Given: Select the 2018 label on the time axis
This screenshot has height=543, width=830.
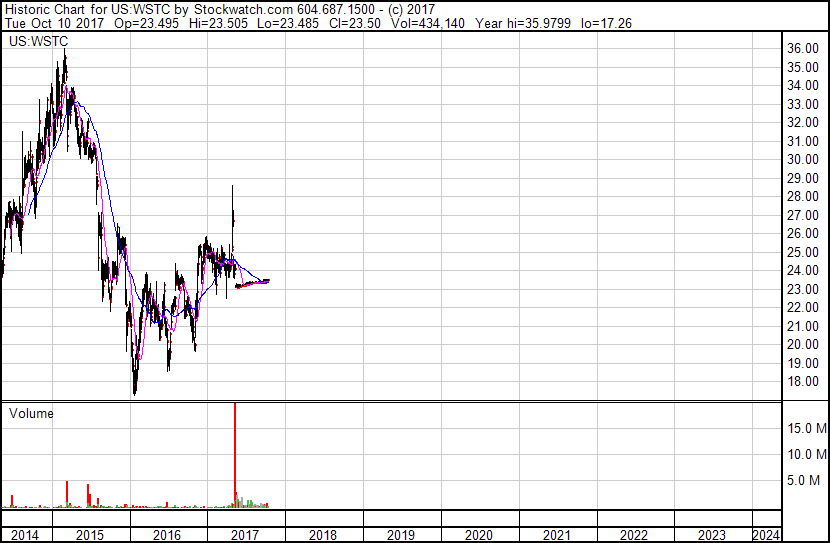Looking at the screenshot, I should (x=323, y=535).
